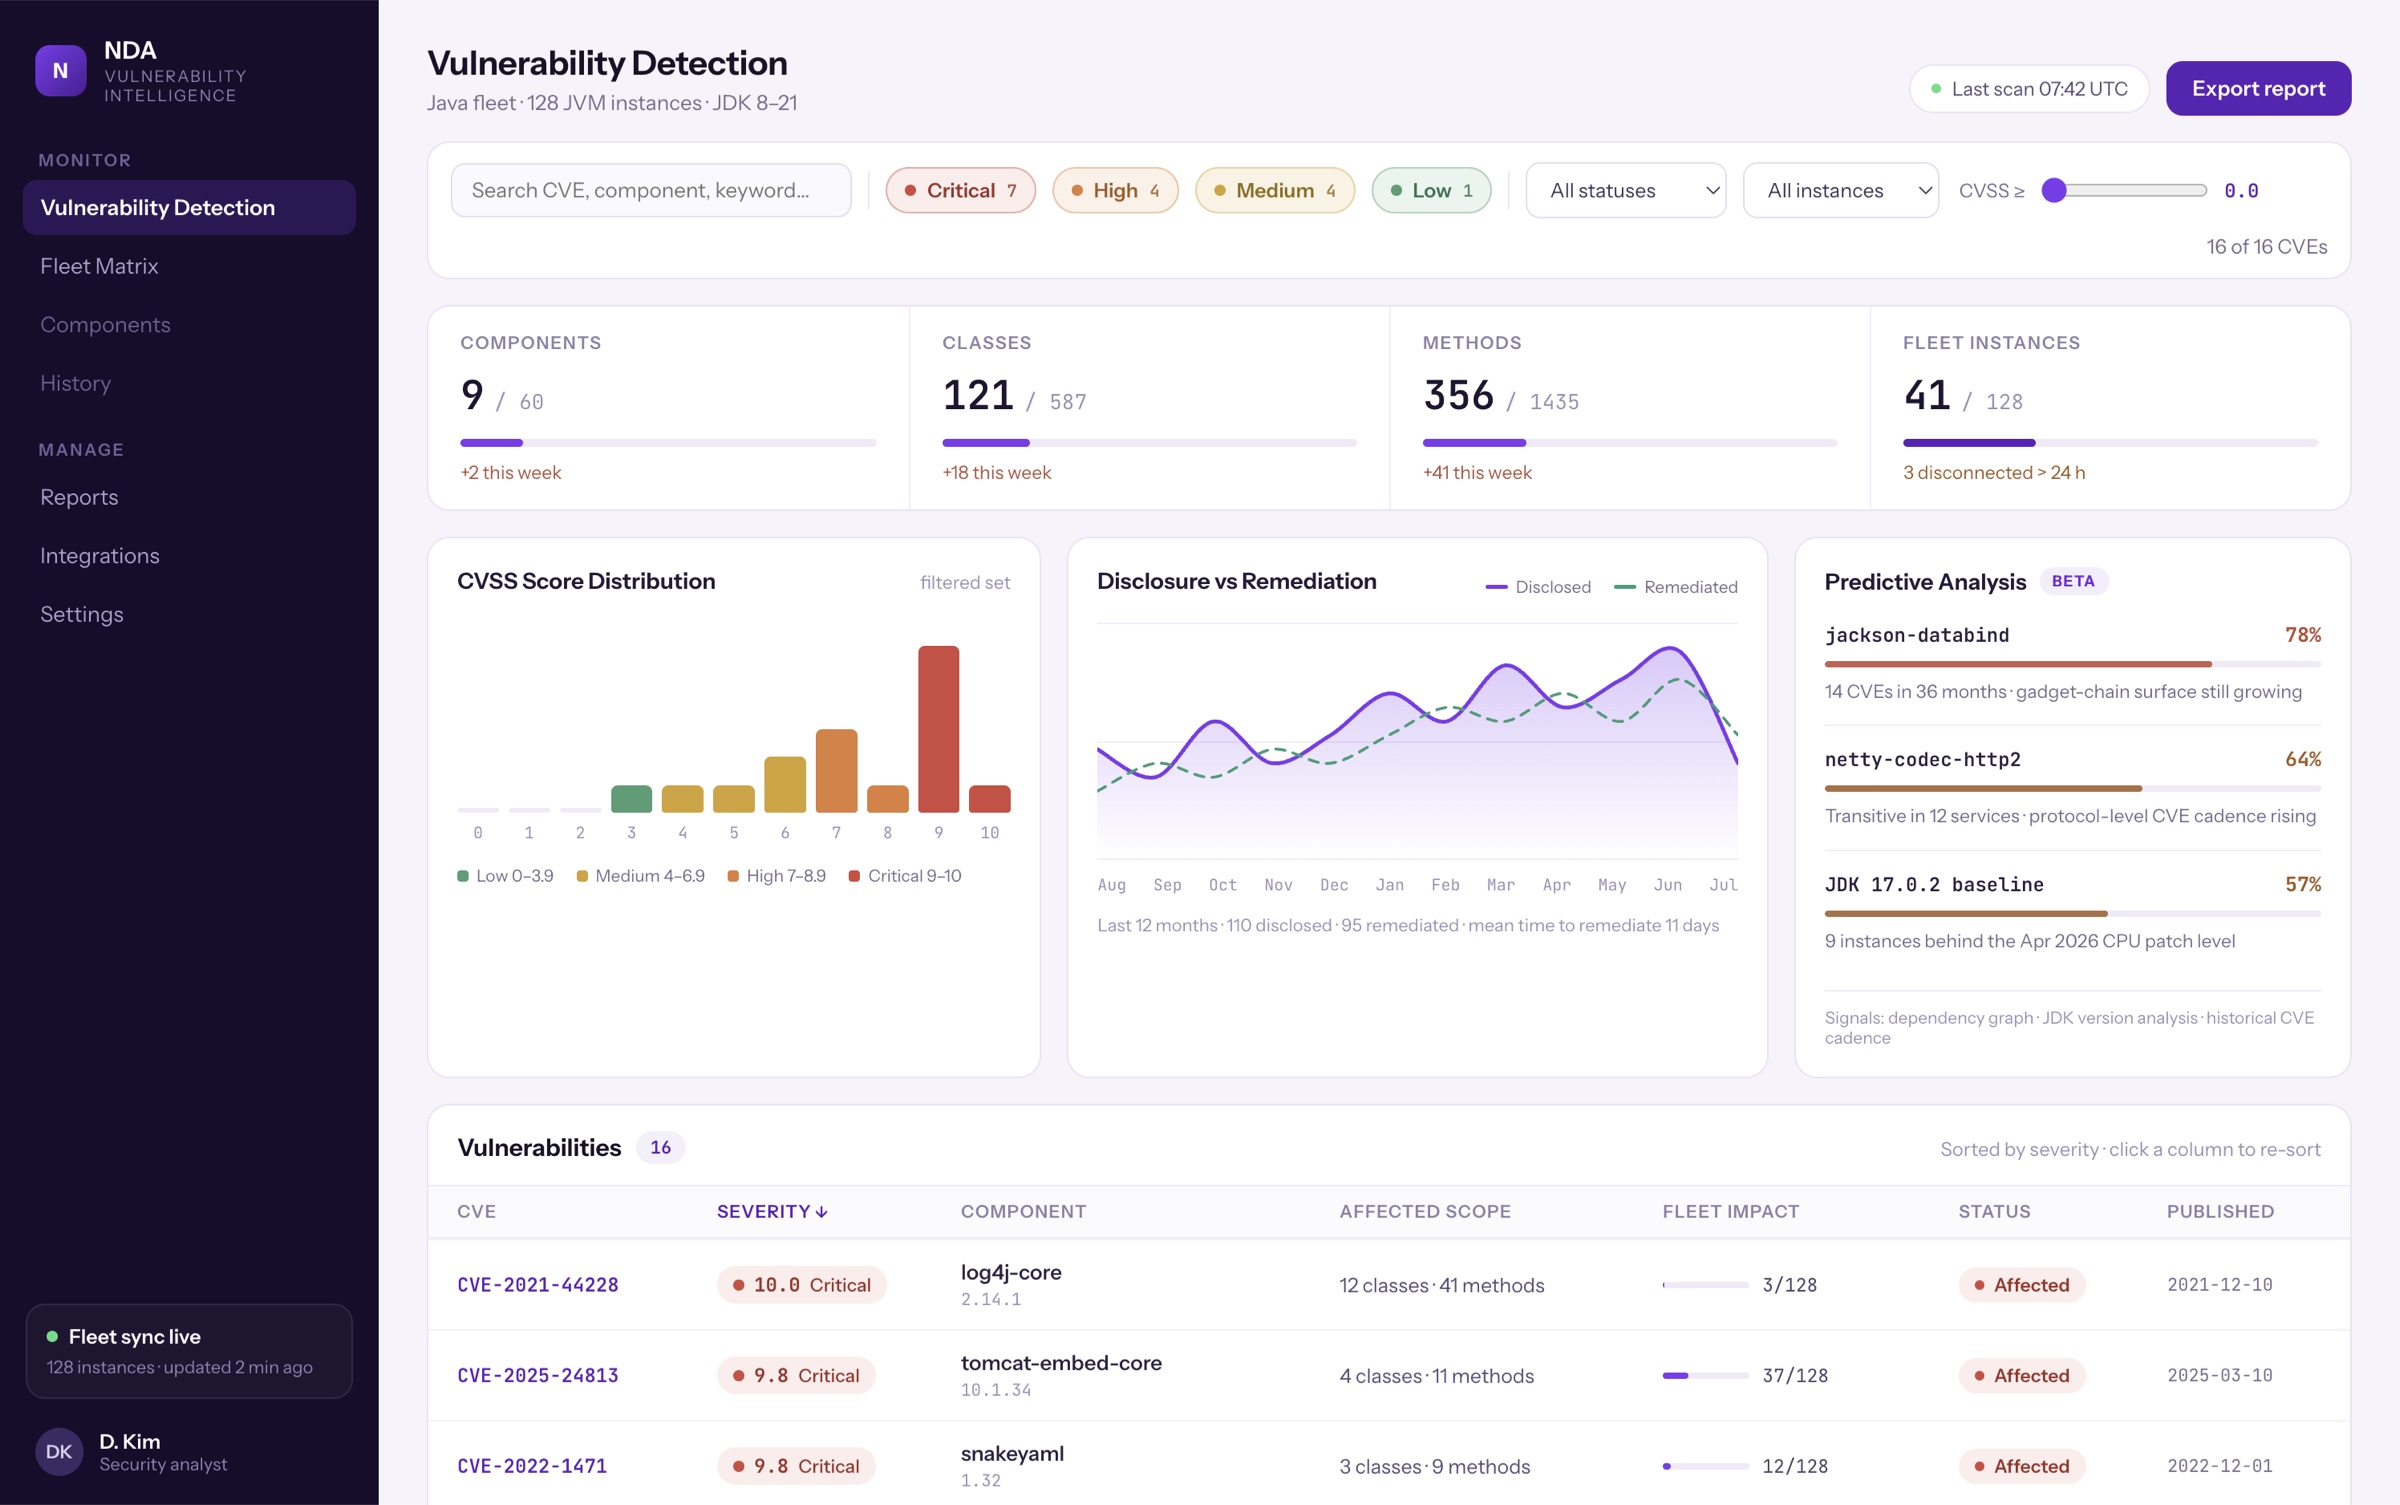Open CVE-2022-1471 details link

click(x=531, y=1466)
